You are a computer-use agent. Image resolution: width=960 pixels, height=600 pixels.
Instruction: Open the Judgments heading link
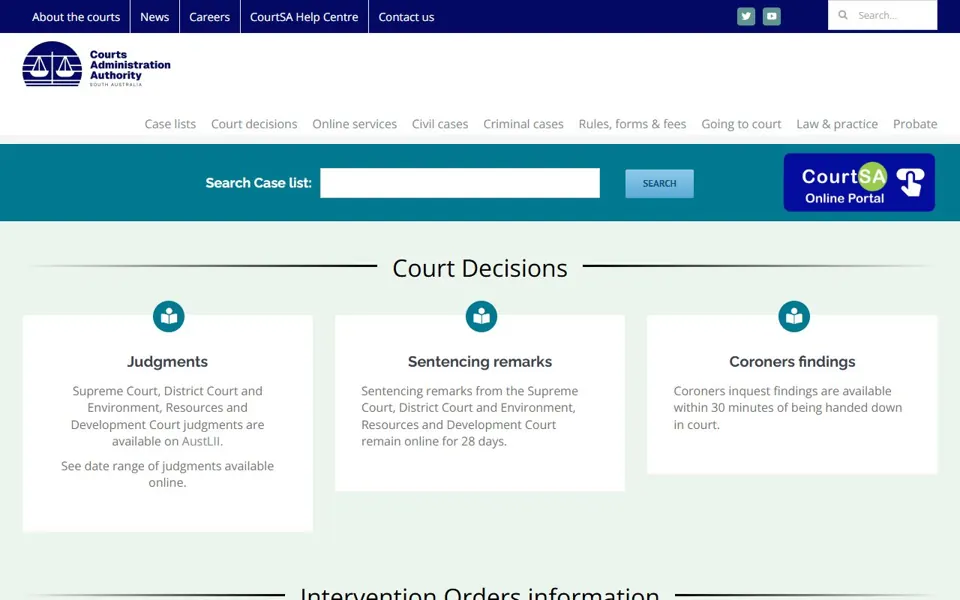pyautogui.click(x=167, y=361)
